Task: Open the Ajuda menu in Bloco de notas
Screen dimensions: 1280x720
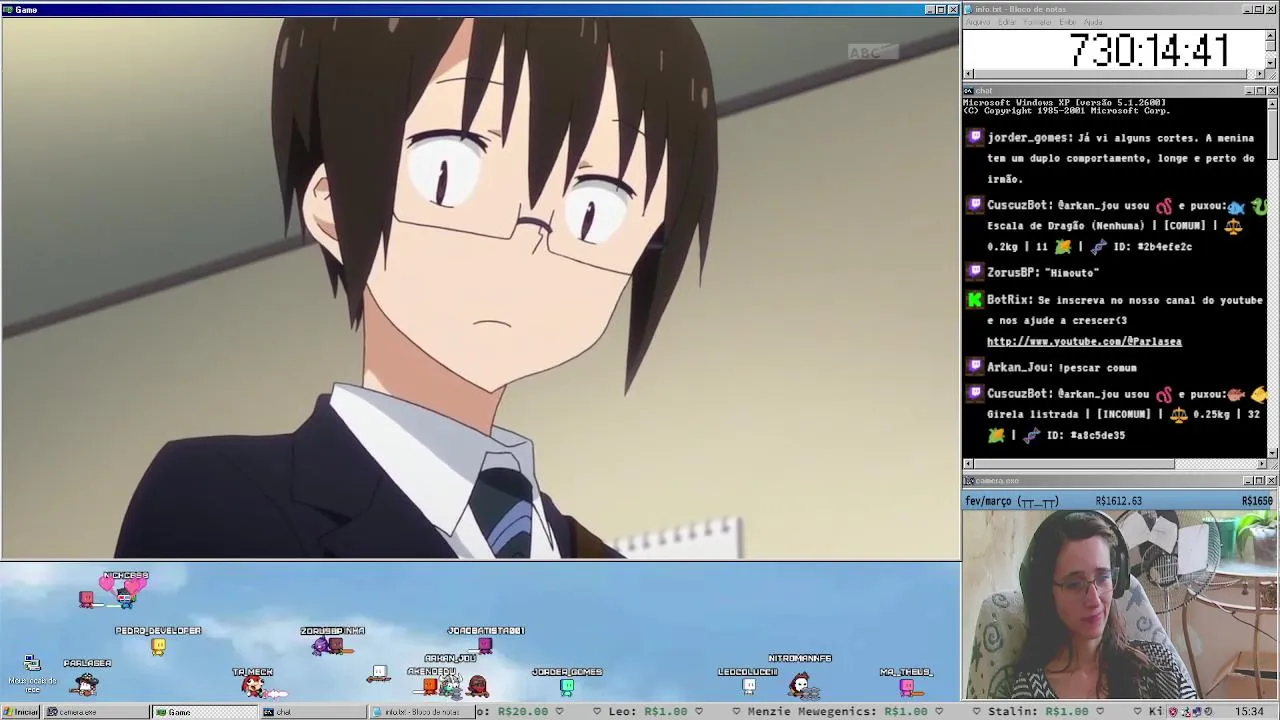Action: [x=1094, y=22]
